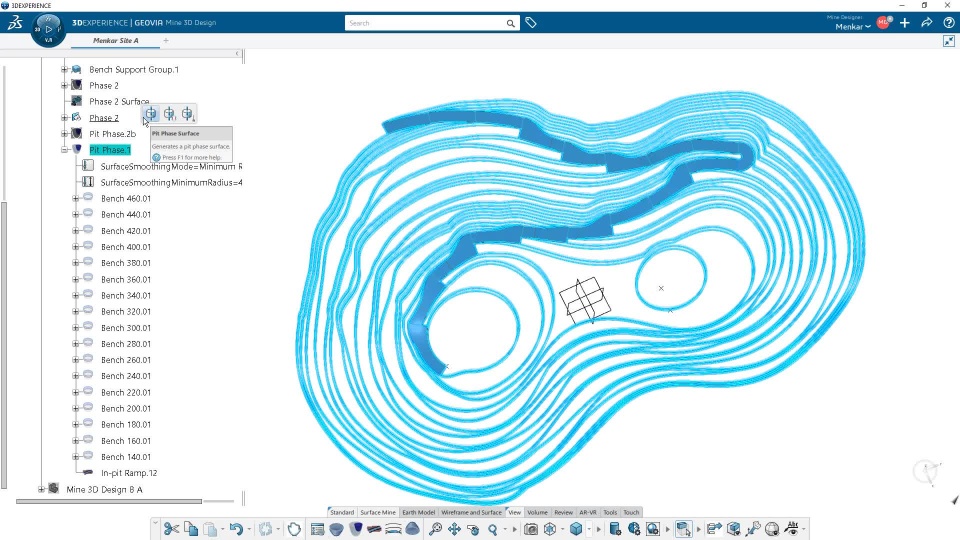Expand the Bench 460.01 node
960x540 pixels.
point(75,198)
